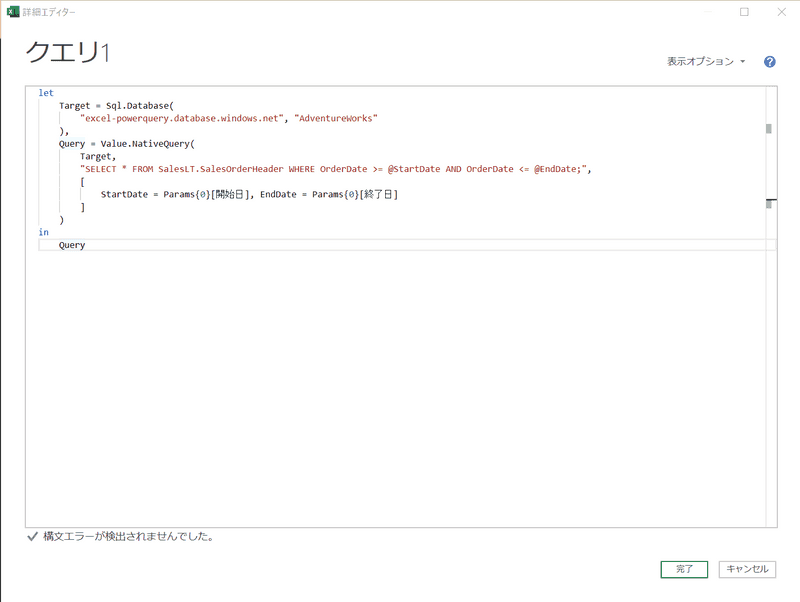
Task: Click the blue help question mark icon
Action: click(x=770, y=62)
